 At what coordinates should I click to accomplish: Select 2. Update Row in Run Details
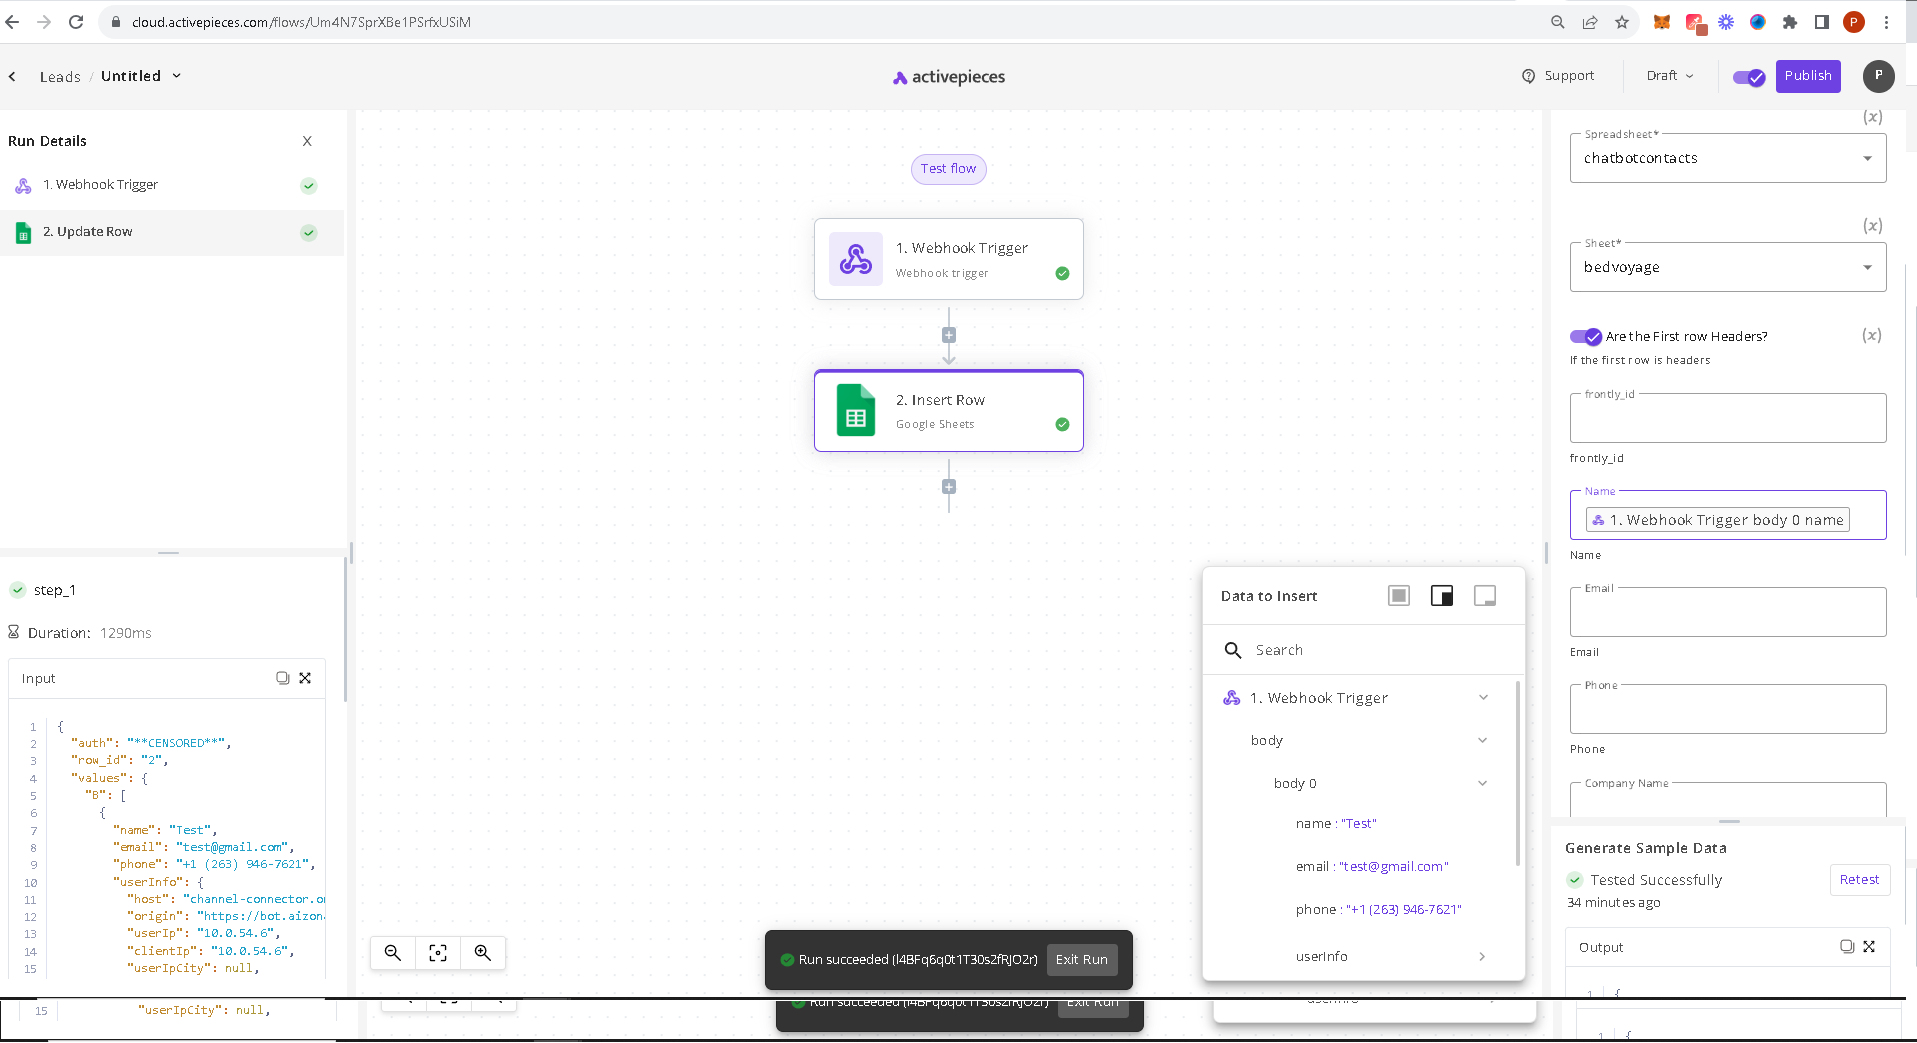click(x=172, y=232)
